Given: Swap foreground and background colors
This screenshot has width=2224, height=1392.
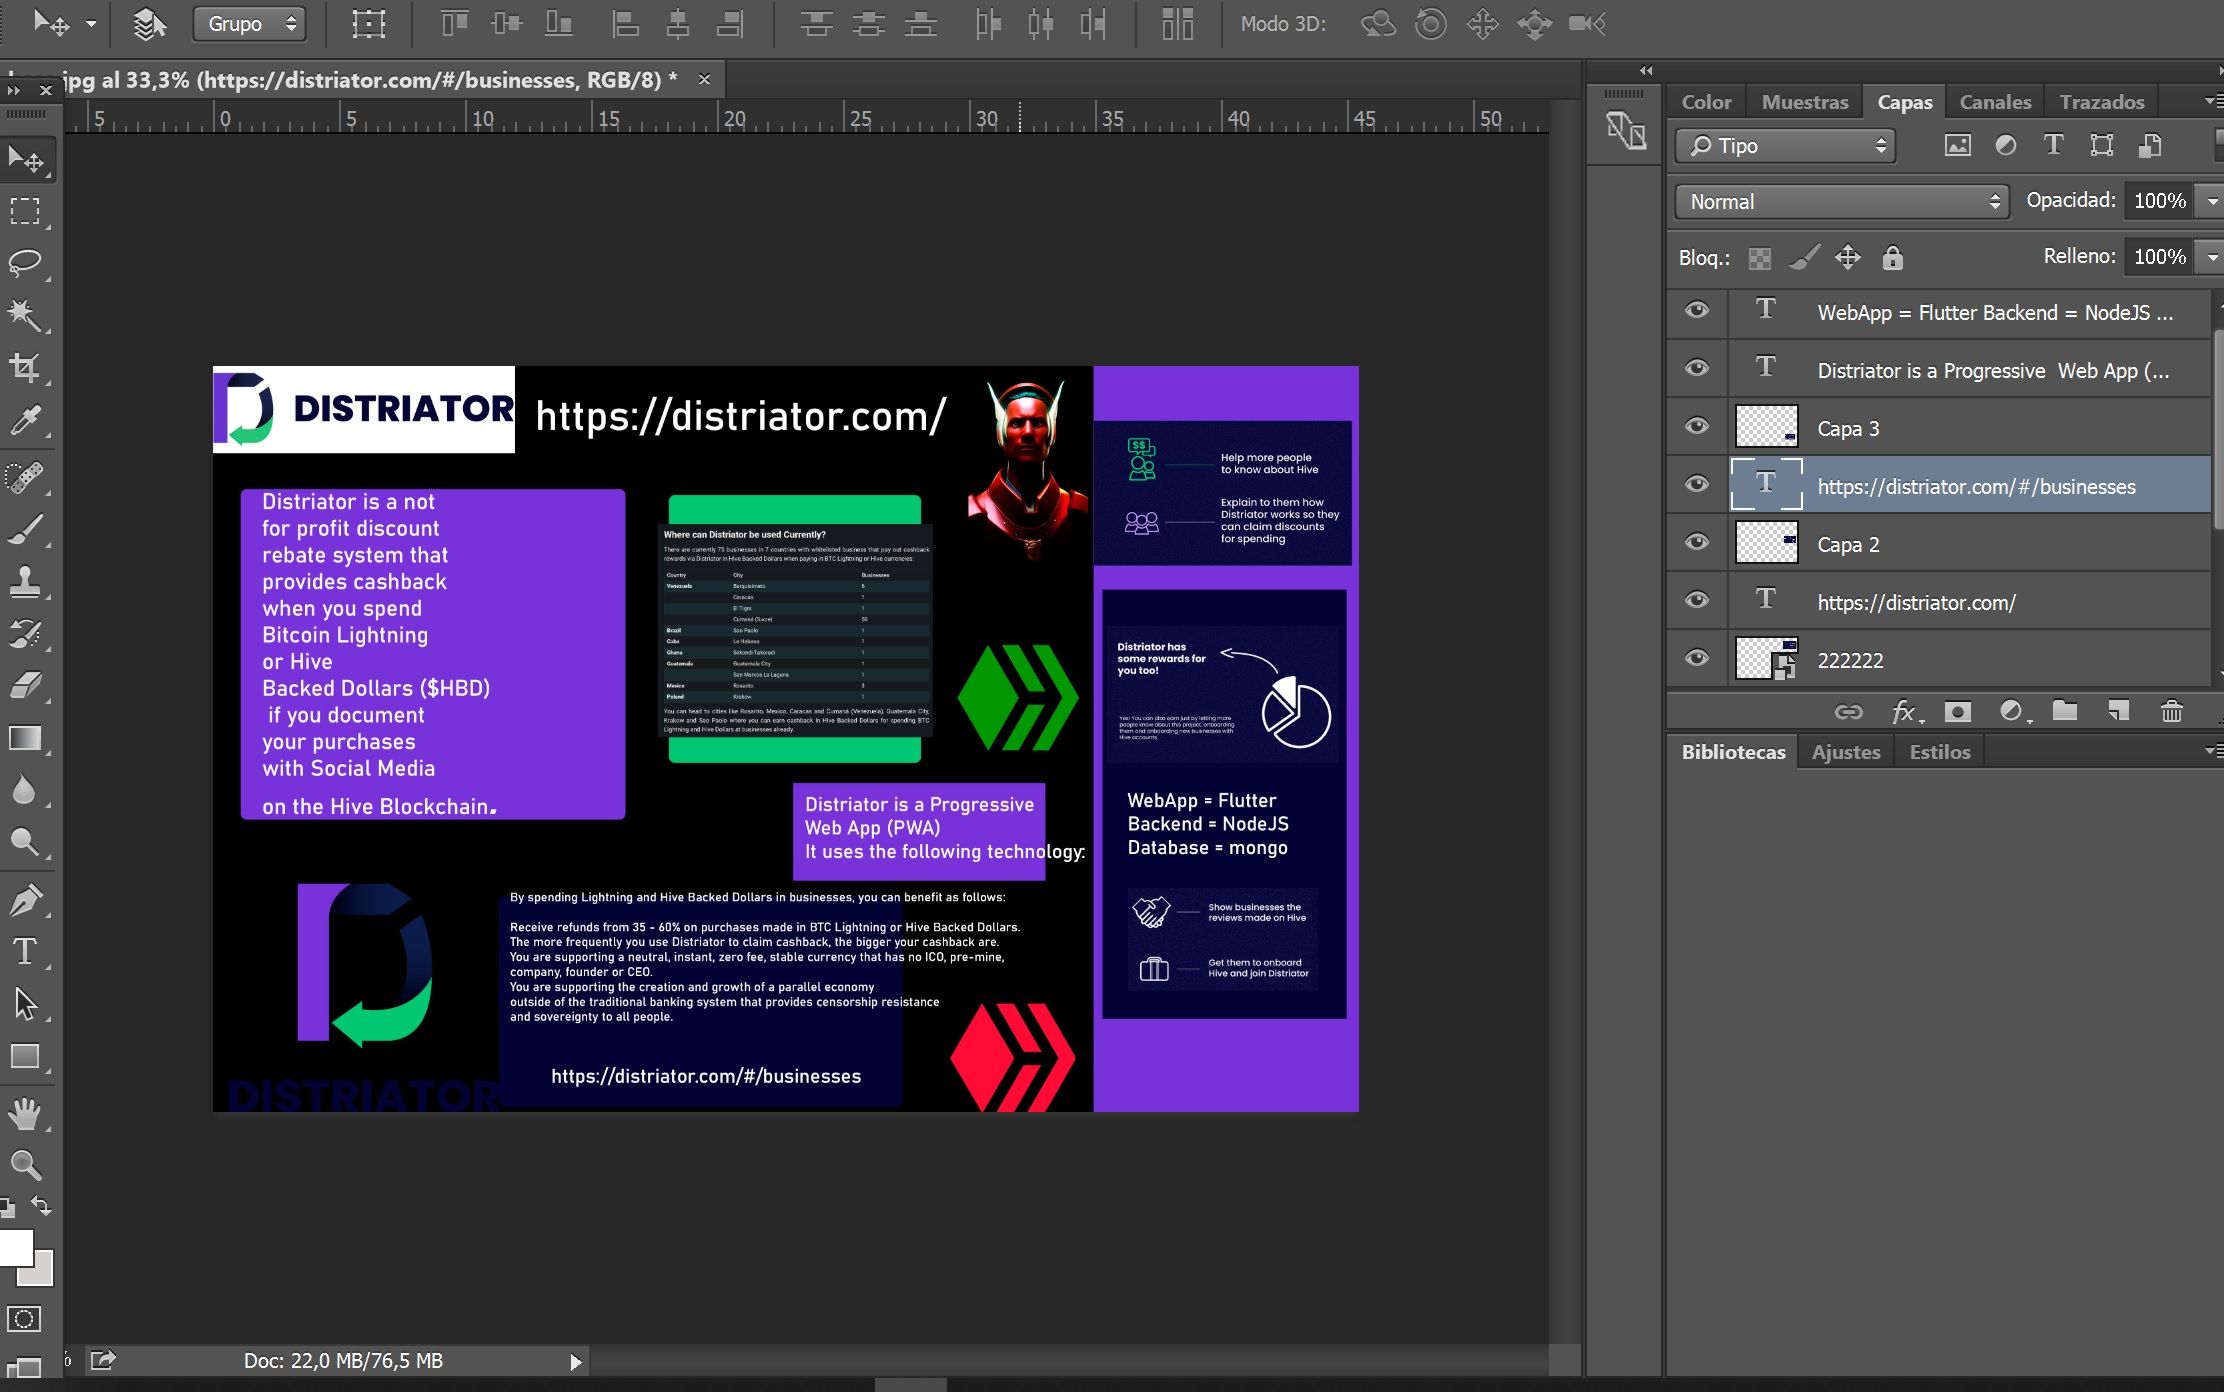Looking at the screenshot, I should pos(42,1205).
